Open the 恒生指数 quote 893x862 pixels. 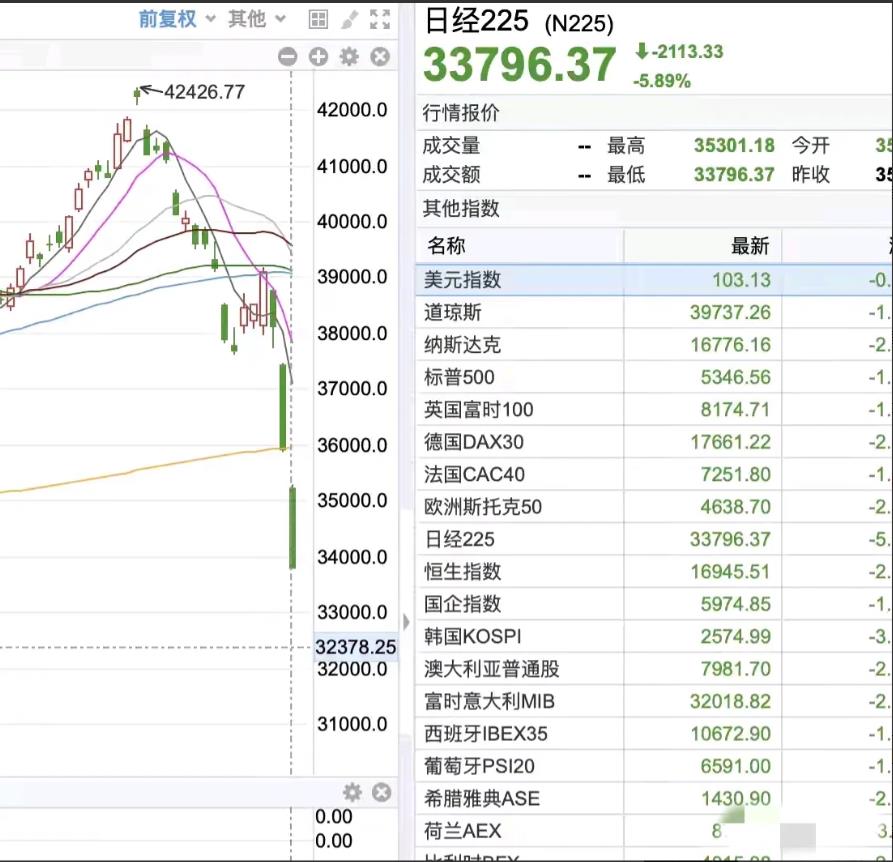(600, 572)
